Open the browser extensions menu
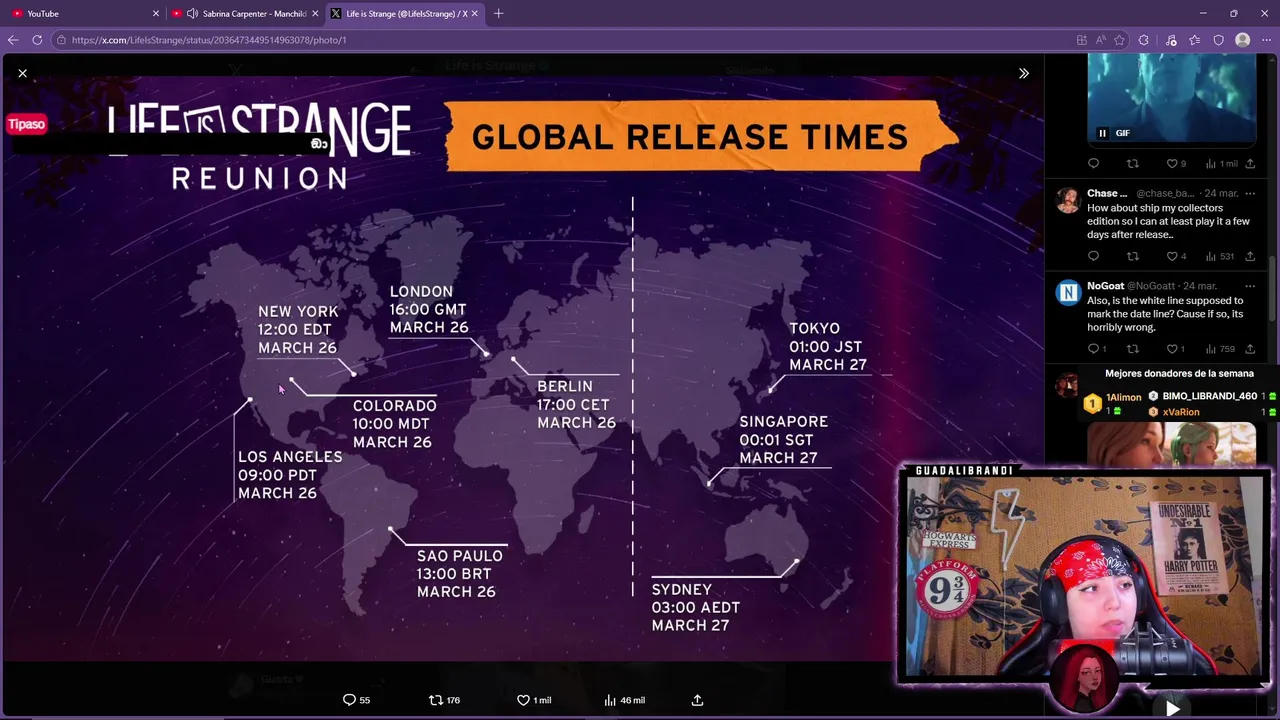Image resolution: width=1280 pixels, height=720 pixels. tap(1144, 40)
